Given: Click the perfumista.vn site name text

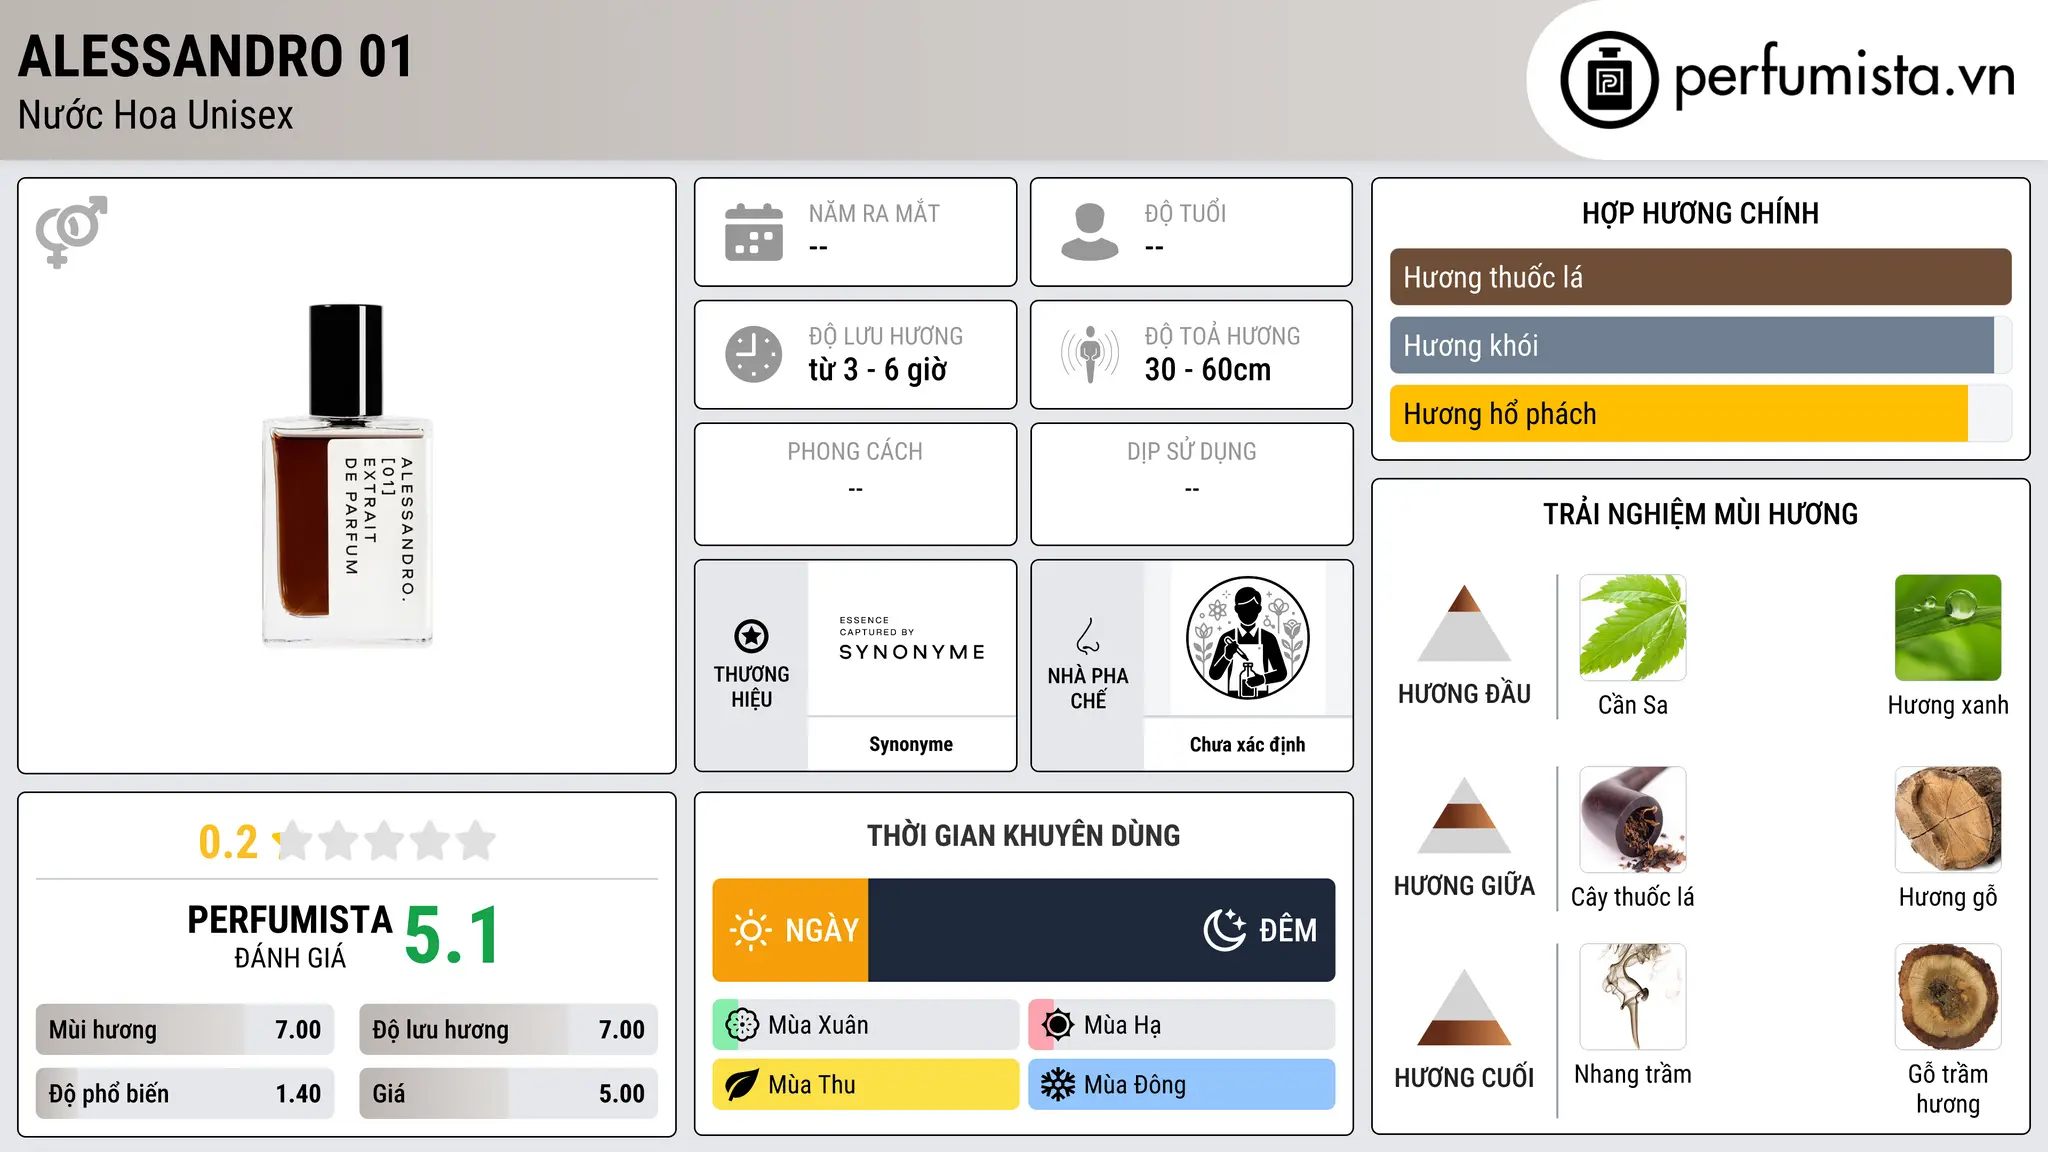Looking at the screenshot, I should (1844, 76).
